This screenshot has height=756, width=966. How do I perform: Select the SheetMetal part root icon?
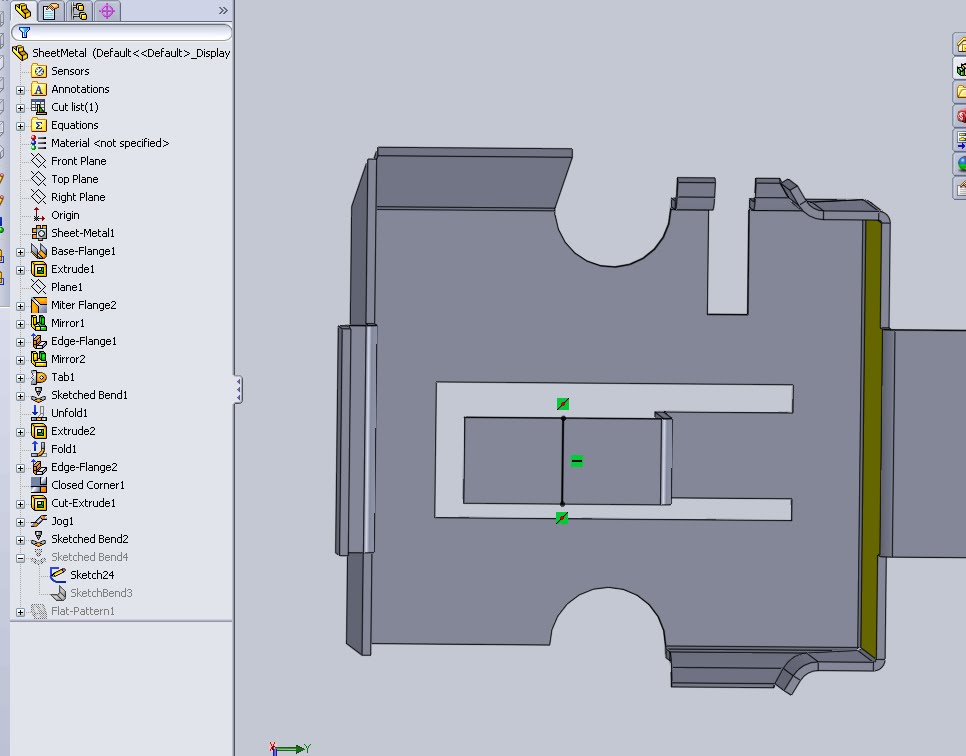click(x=20, y=53)
